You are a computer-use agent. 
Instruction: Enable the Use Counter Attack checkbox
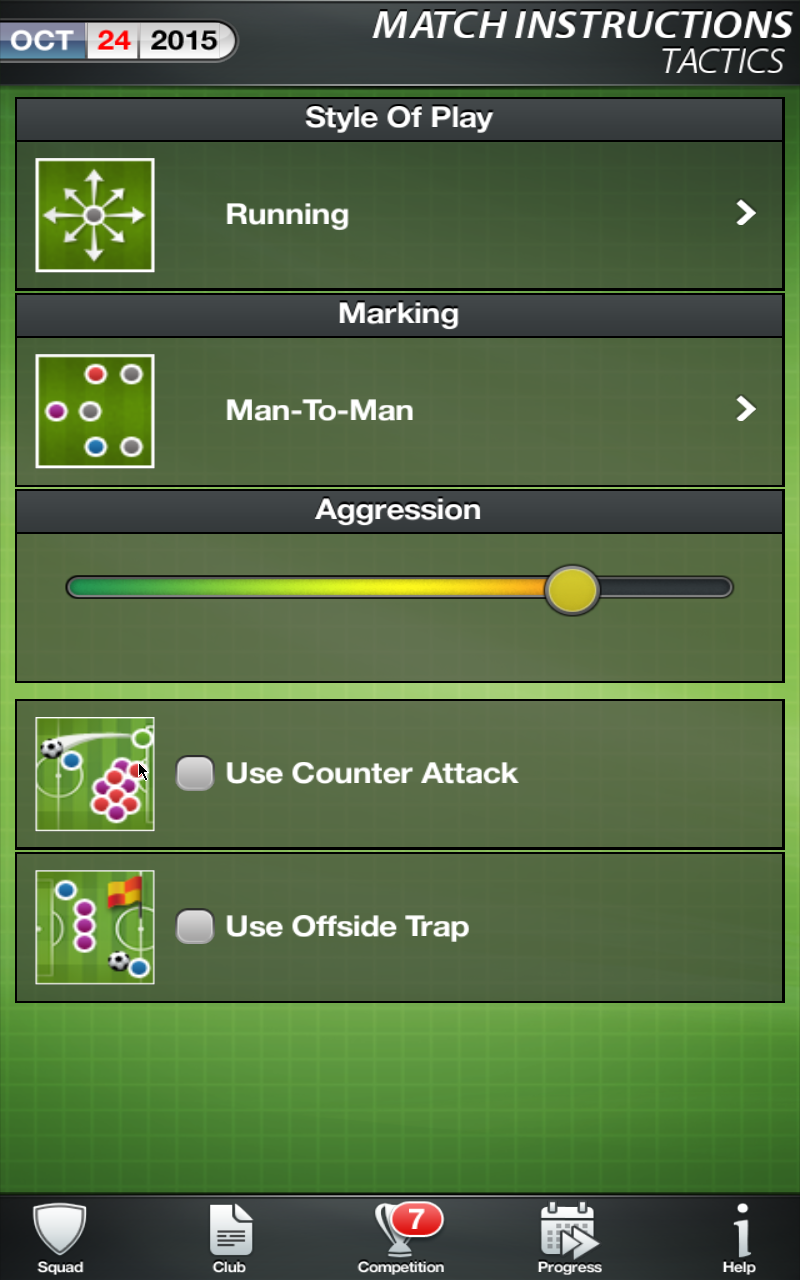(195, 773)
